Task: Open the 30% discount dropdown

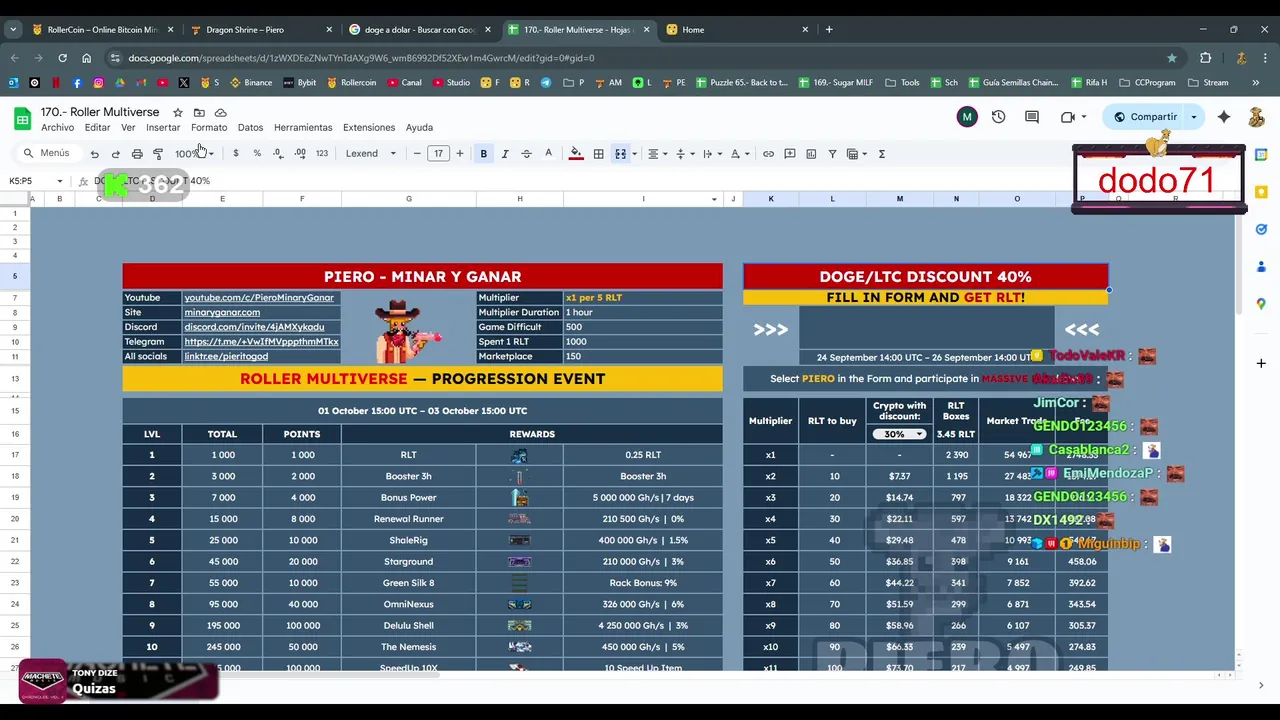Action: pos(899,434)
